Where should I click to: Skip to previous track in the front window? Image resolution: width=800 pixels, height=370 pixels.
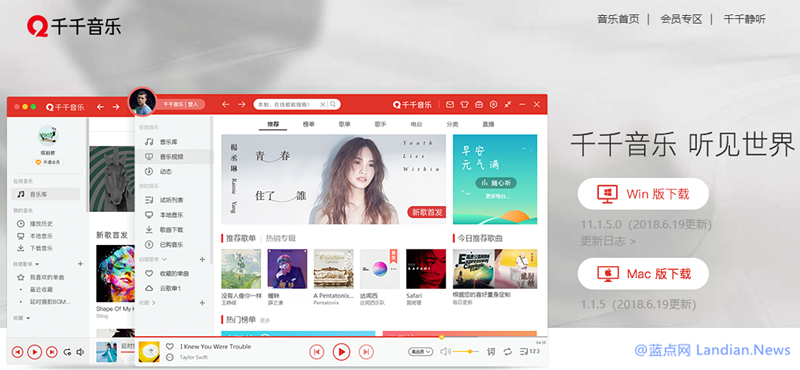pos(316,352)
